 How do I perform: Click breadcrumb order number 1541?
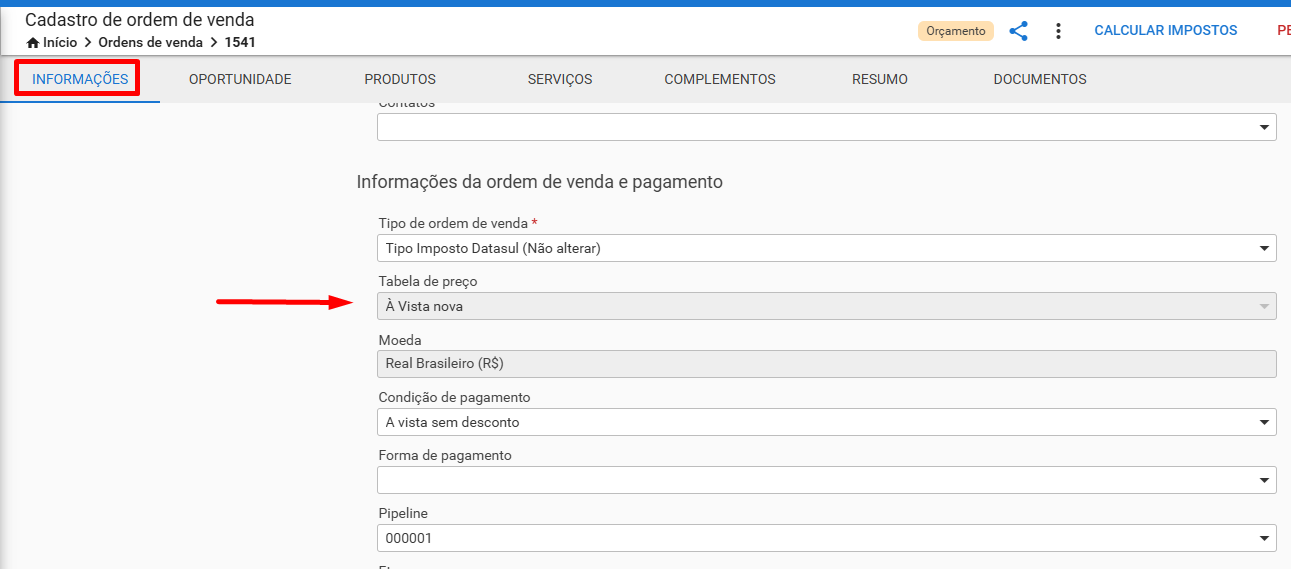click(x=240, y=43)
